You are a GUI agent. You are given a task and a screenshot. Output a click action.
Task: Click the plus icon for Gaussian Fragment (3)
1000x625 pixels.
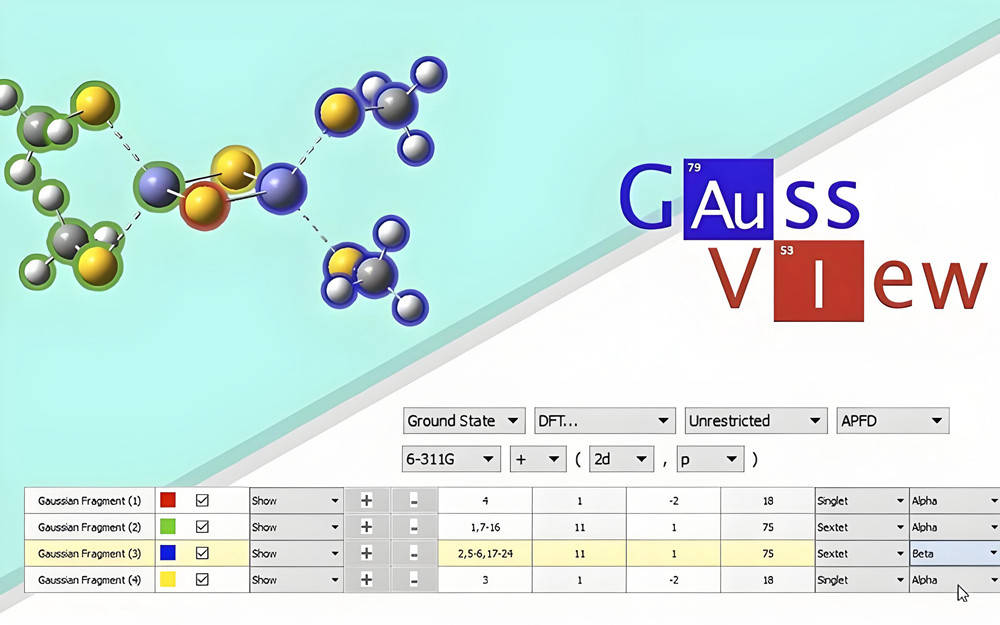tap(366, 553)
